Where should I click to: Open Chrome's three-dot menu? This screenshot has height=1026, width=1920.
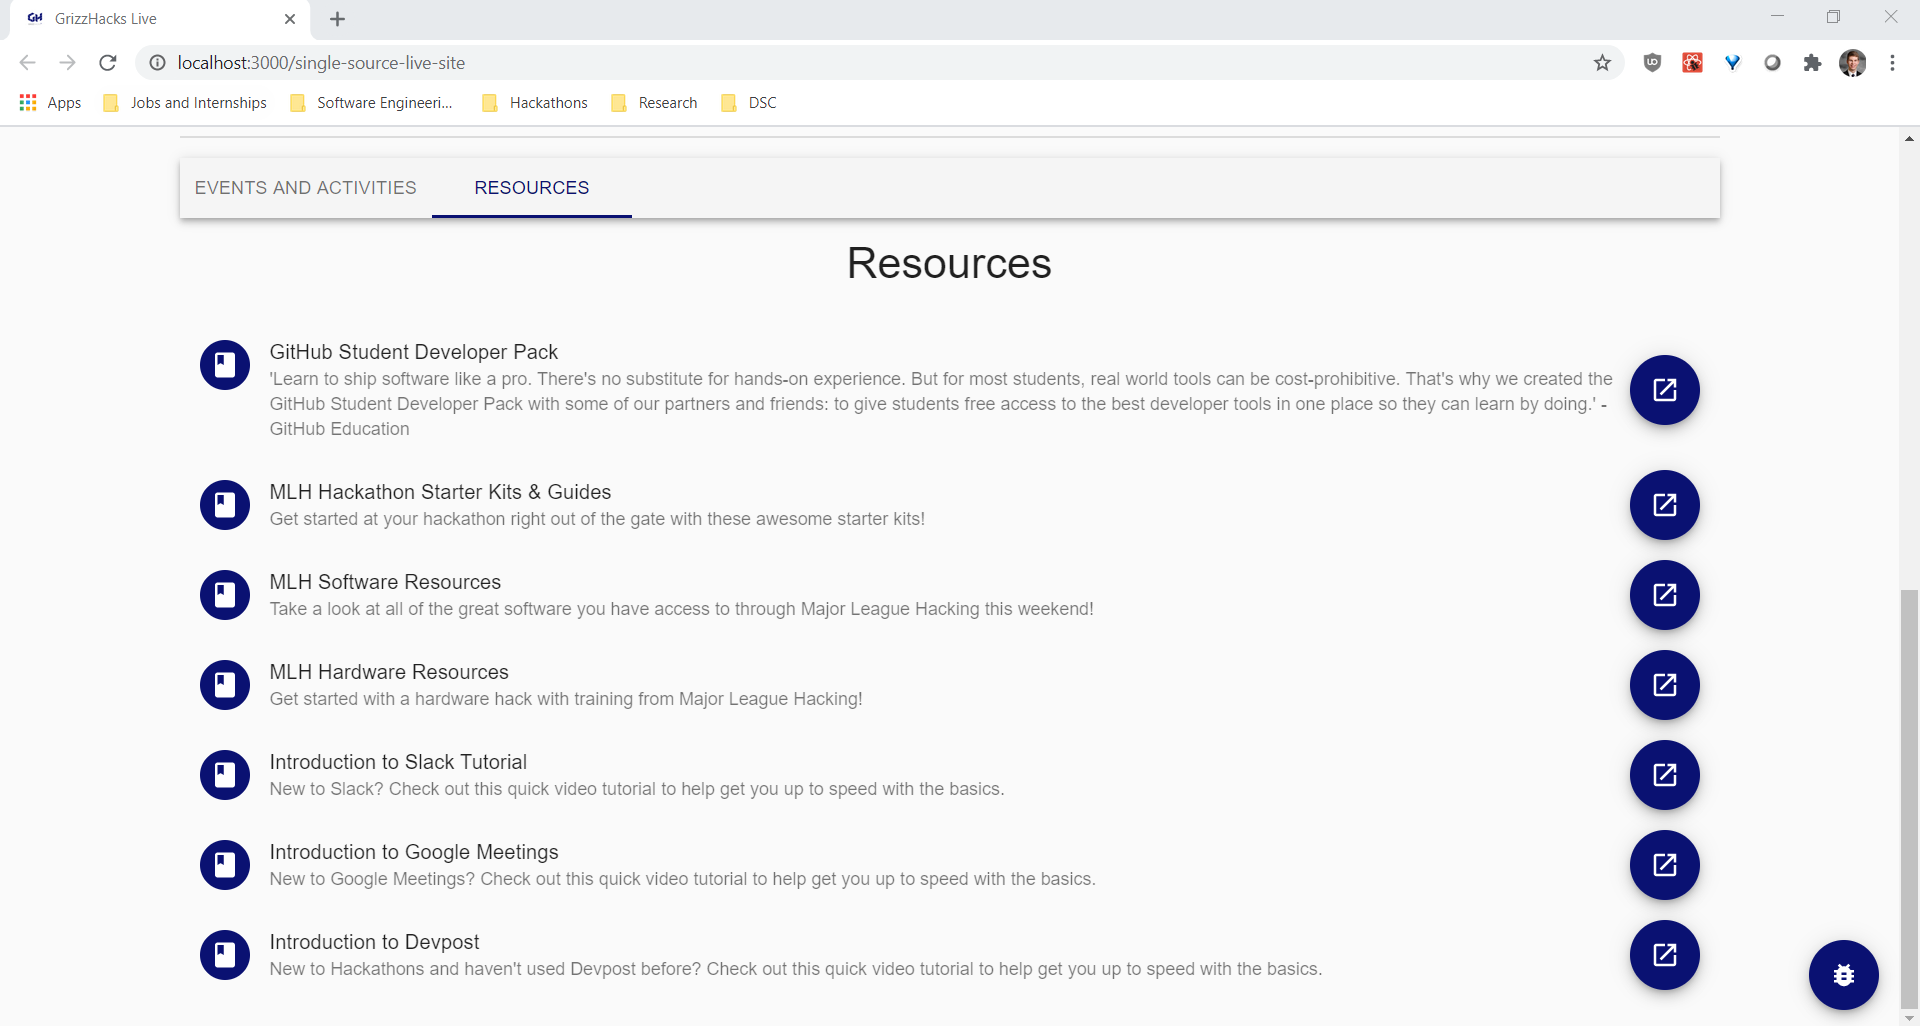pos(1892,63)
